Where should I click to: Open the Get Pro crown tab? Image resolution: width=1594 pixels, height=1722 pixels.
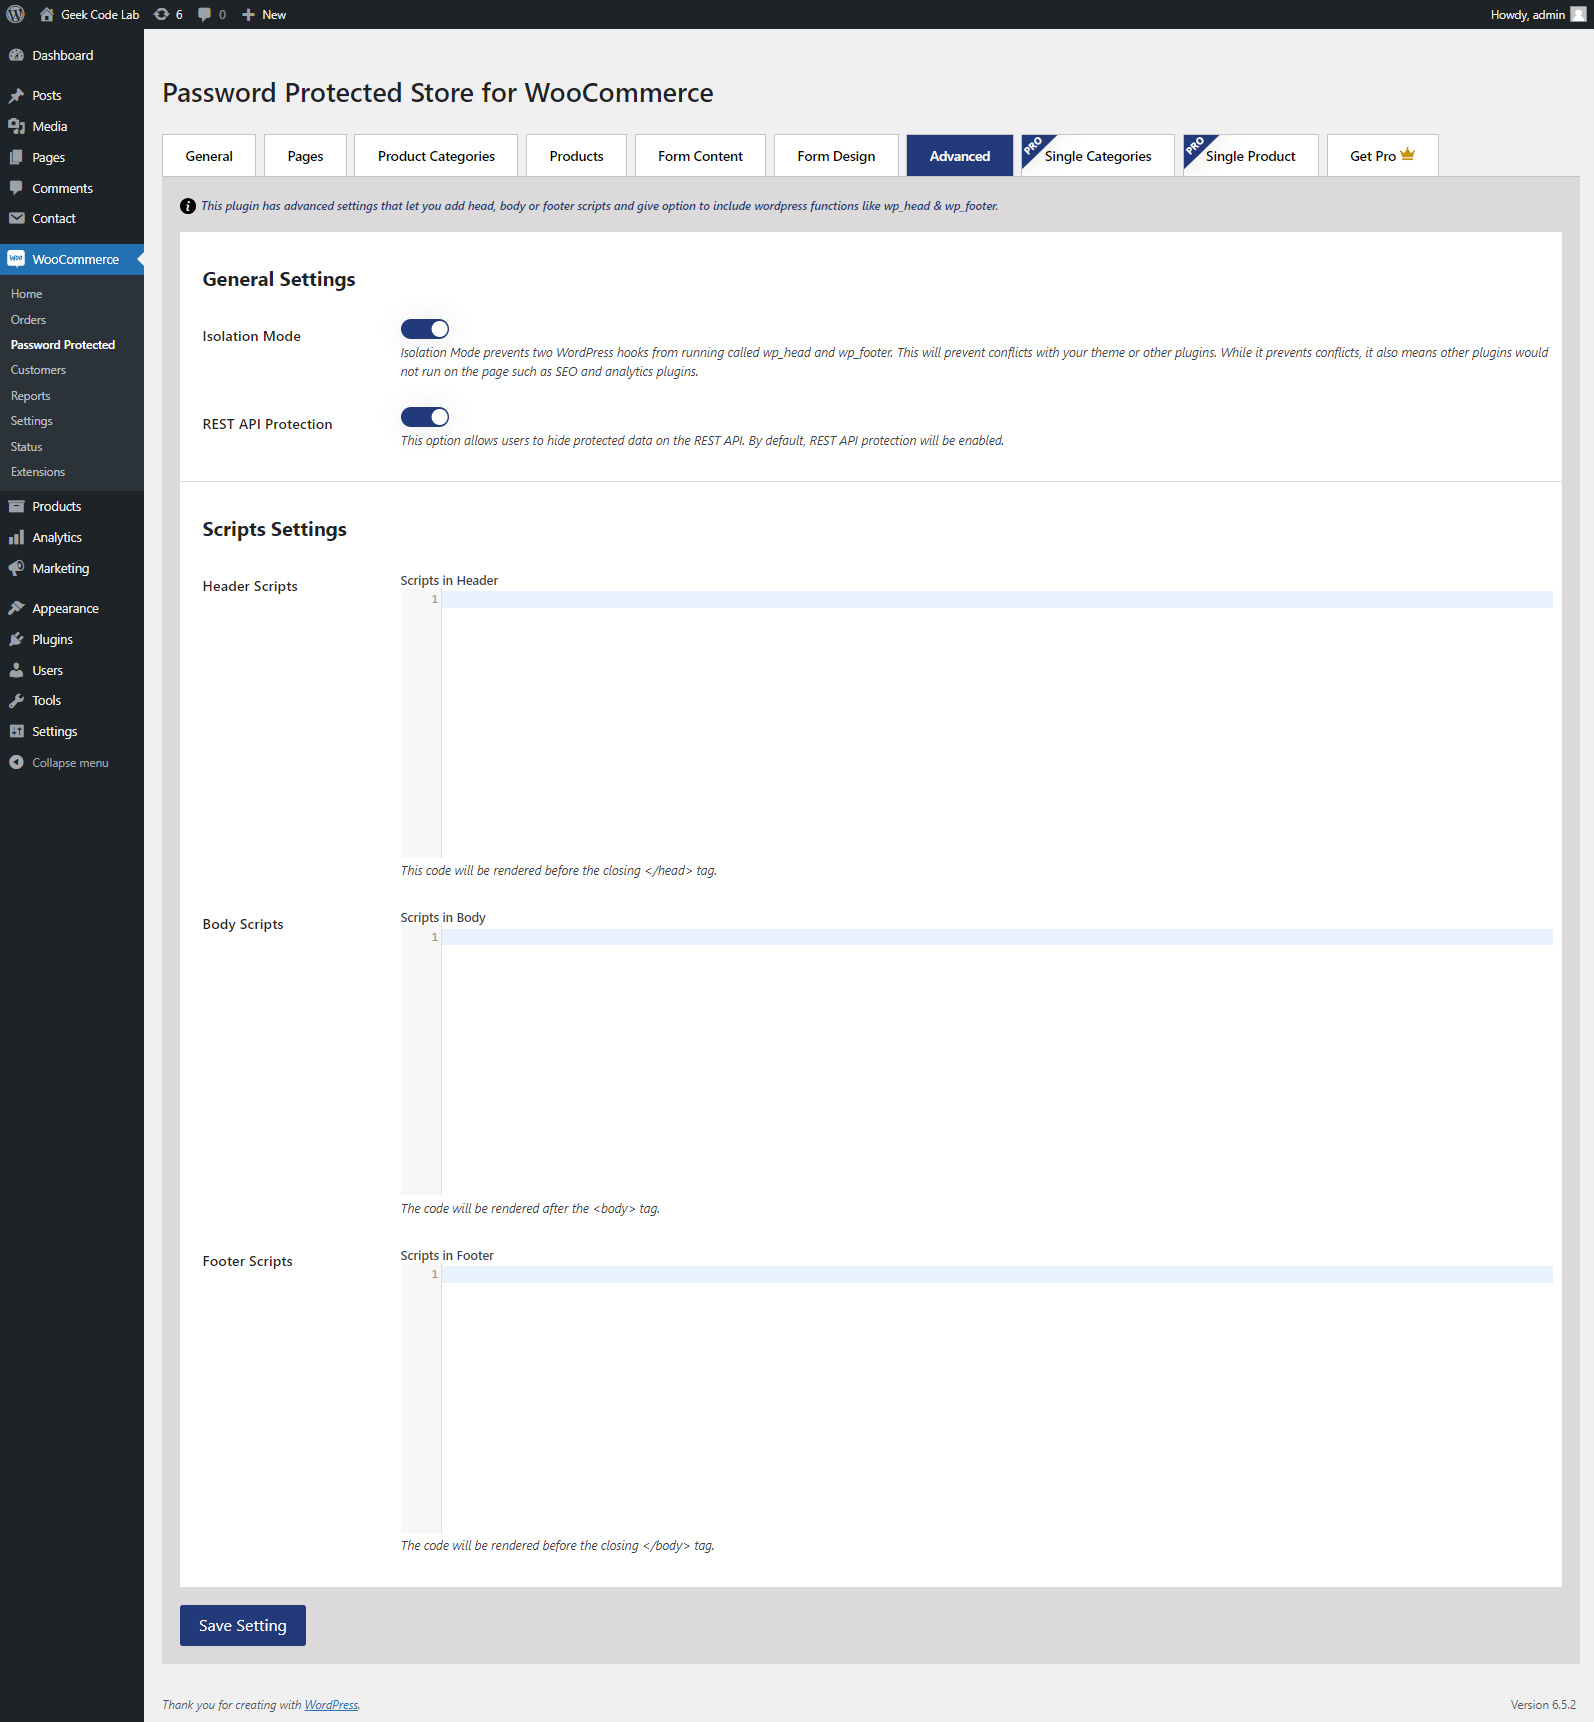coord(1382,156)
